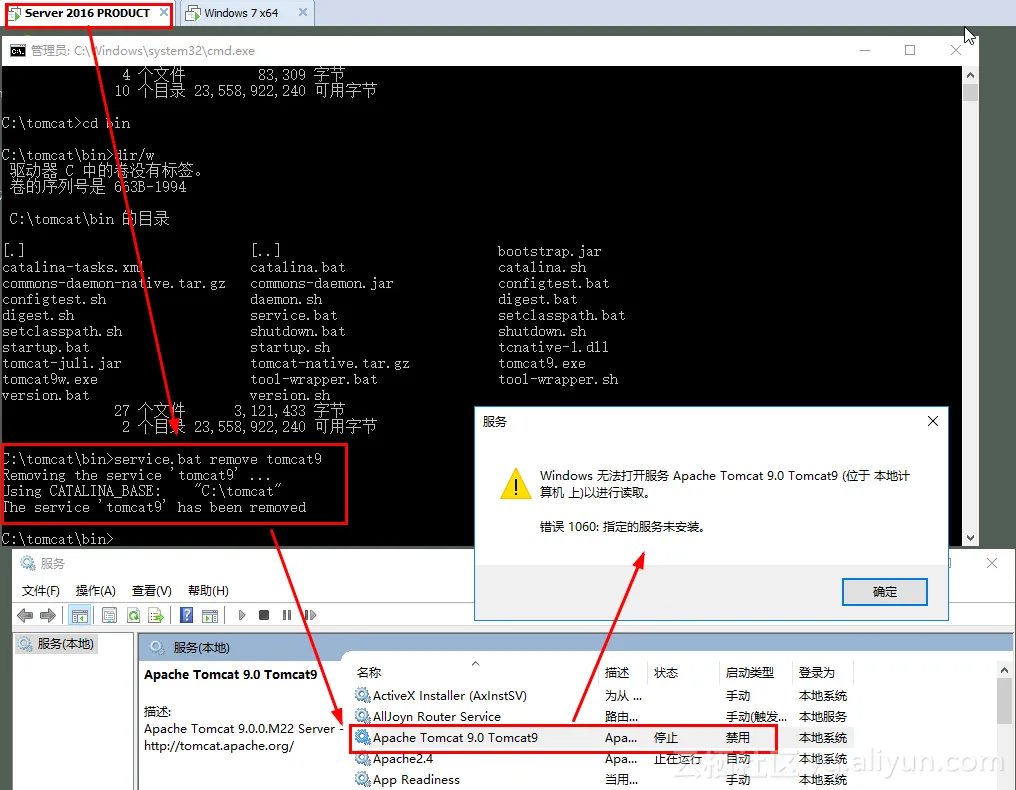
Task: Select Apache2.4 service row
Action: pos(402,758)
